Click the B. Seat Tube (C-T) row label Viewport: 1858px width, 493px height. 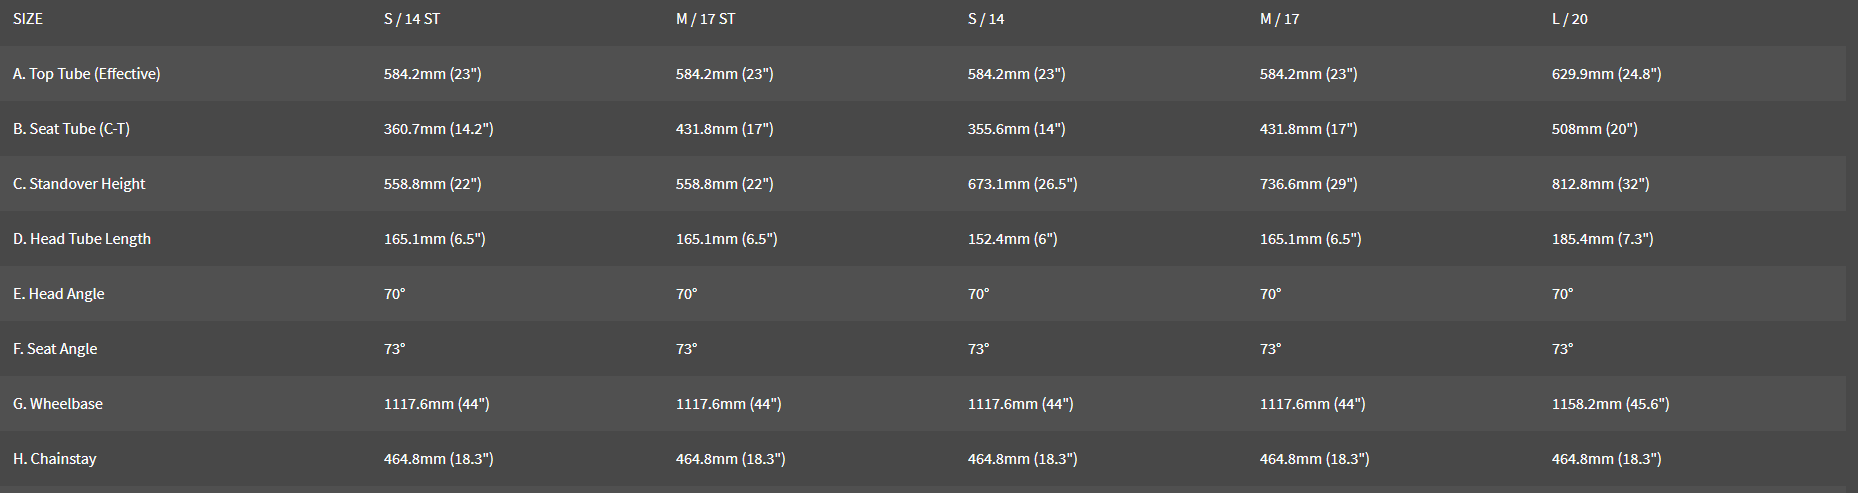[72, 129]
